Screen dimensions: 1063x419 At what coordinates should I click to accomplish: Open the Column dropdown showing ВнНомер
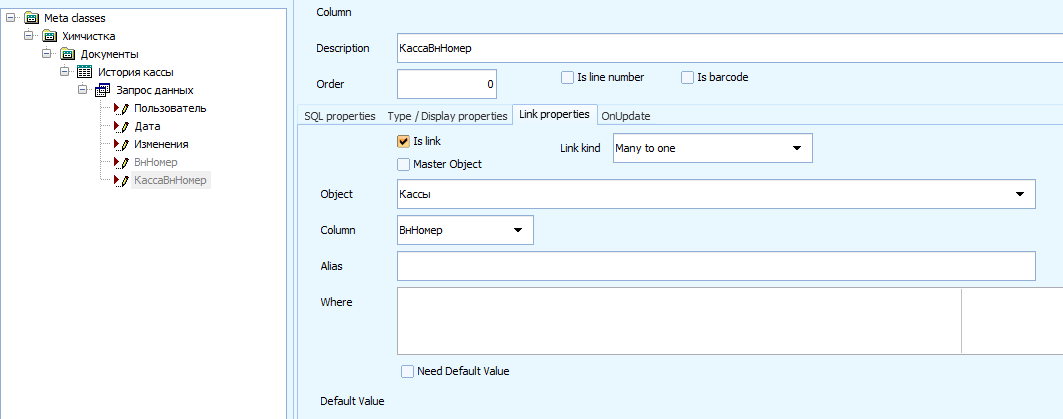(518, 231)
